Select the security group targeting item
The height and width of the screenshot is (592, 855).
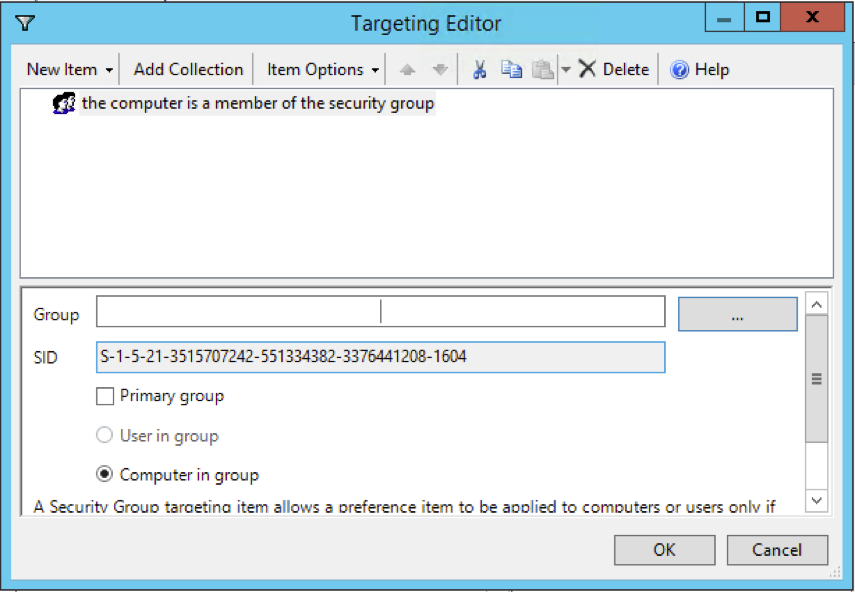(x=257, y=103)
